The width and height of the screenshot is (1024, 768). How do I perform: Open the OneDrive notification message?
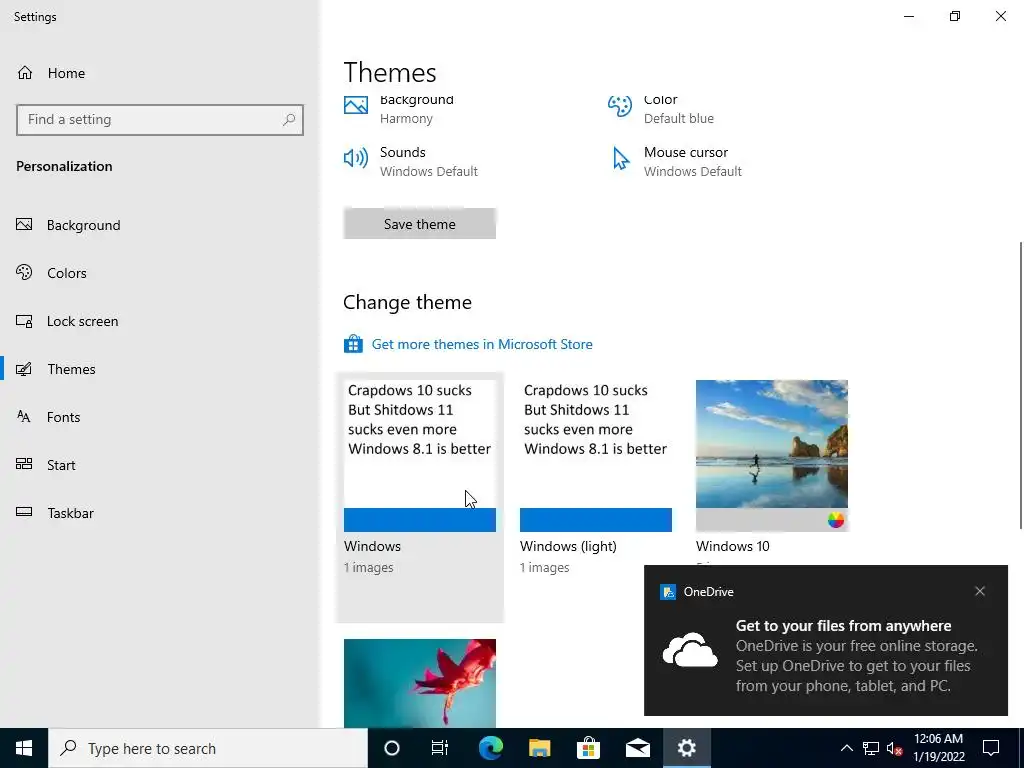coord(856,656)
